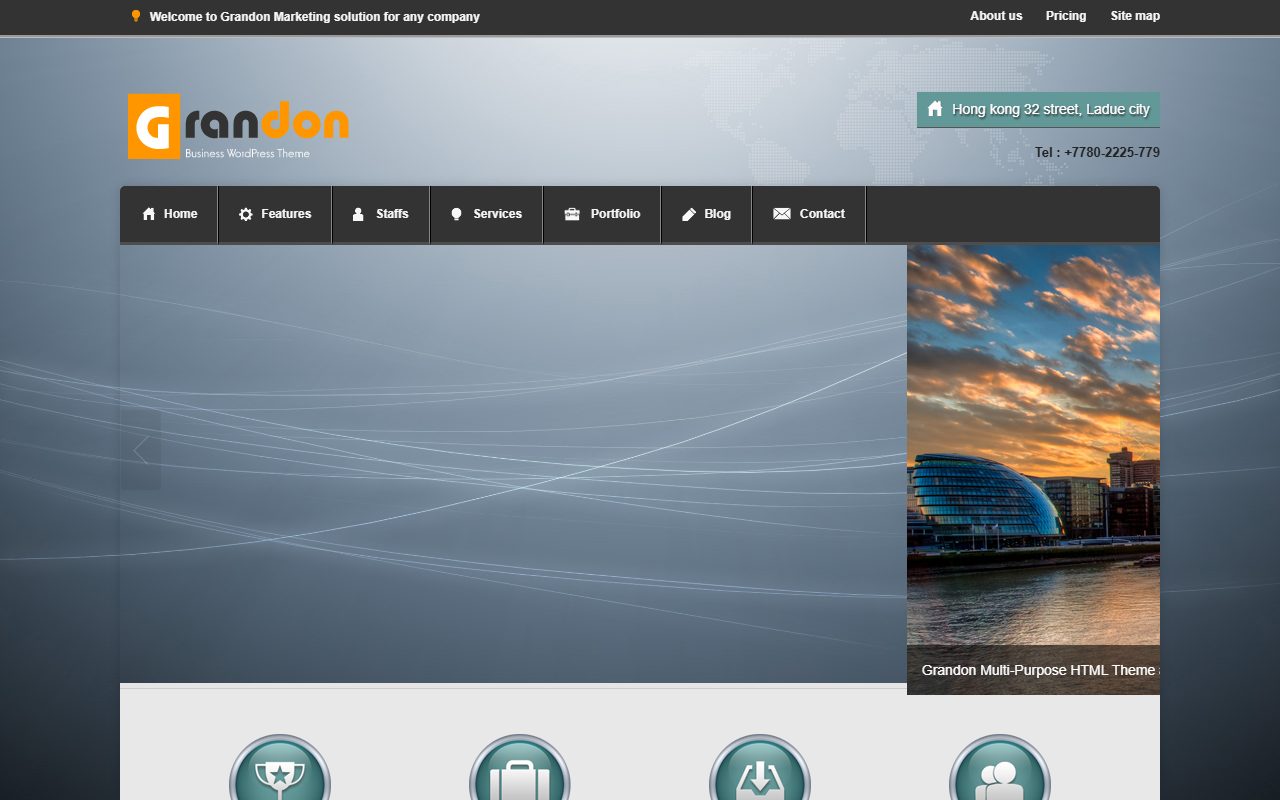Click the Hong kong 32 street address text

point(1051,109)
